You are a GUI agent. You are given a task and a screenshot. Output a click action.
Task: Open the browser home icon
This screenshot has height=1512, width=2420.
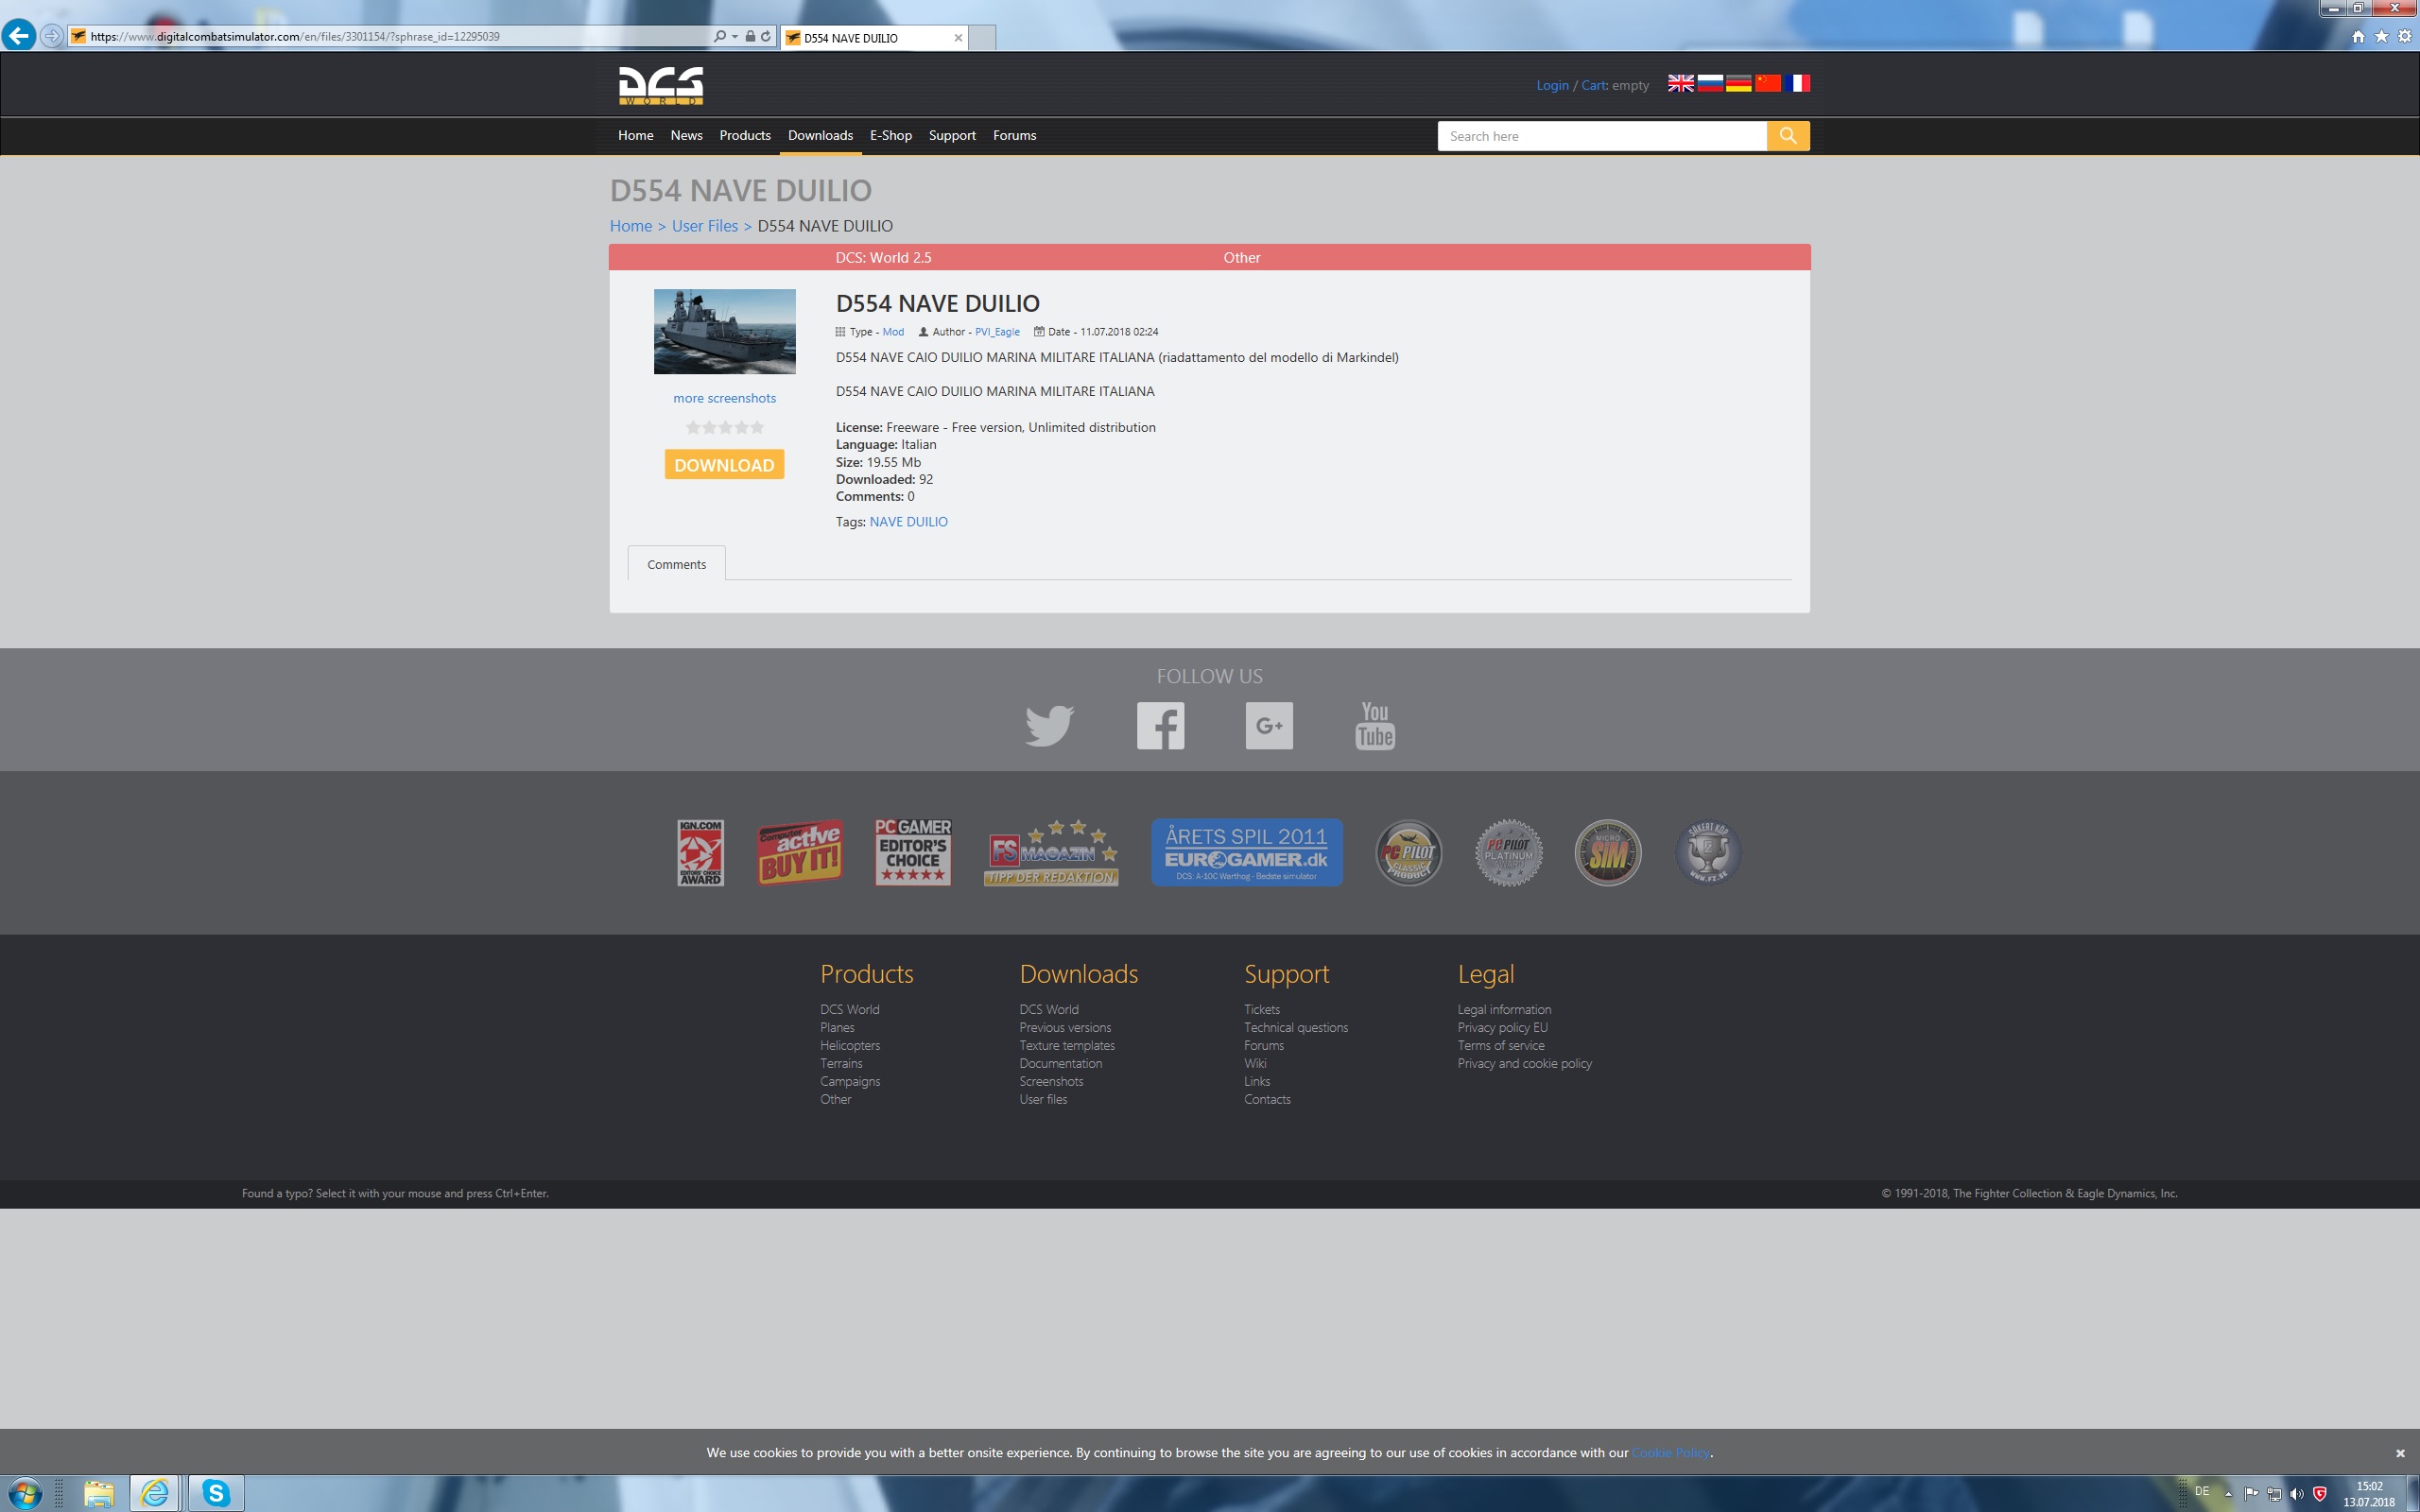pyautogui.click(x=2357, y=36)
